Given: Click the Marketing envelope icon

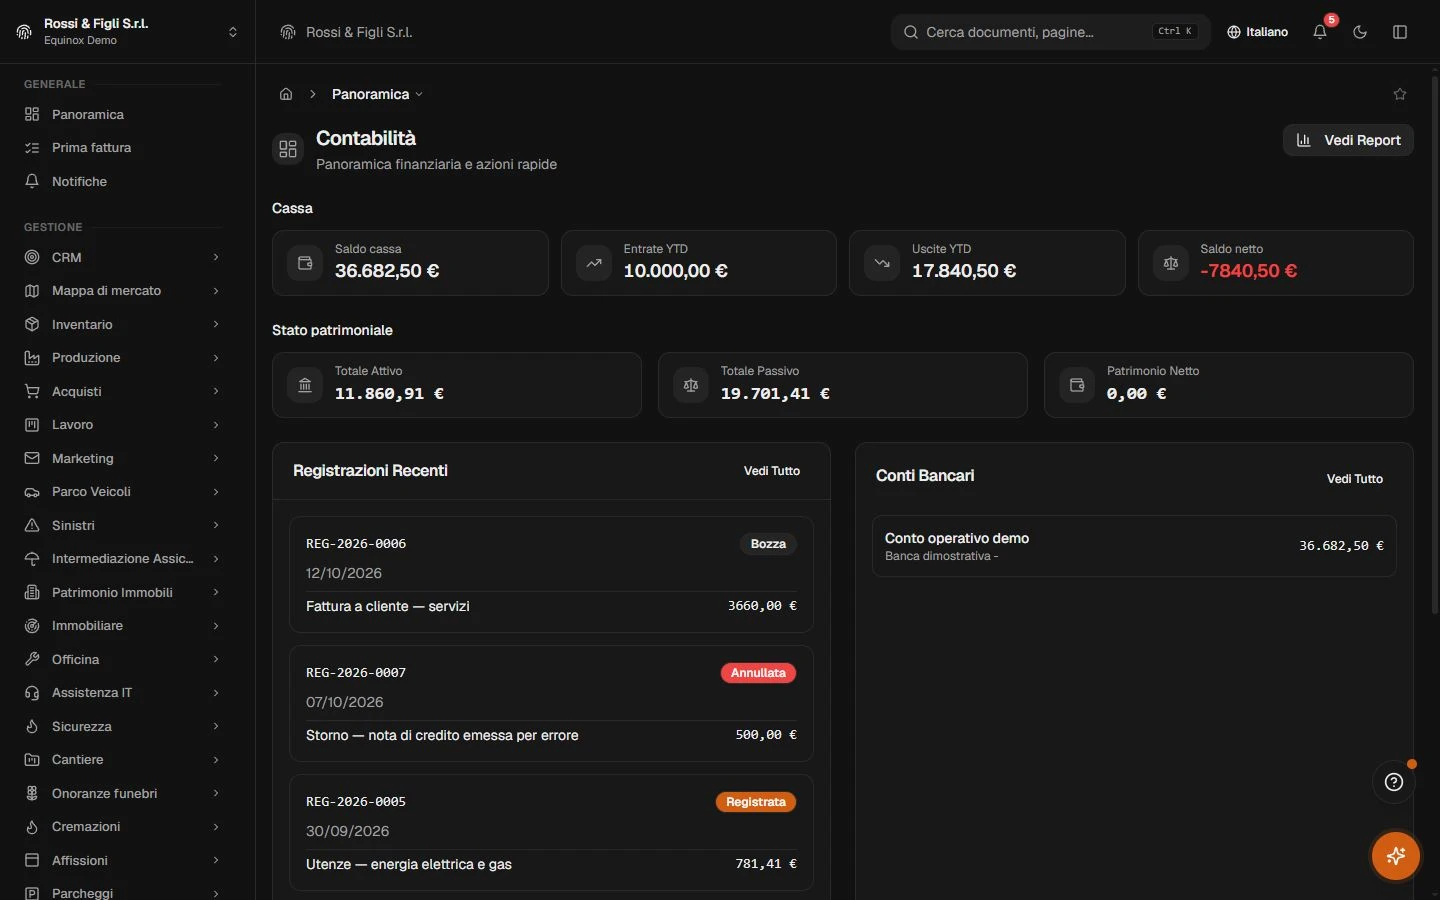Looking at the screenshot, I should [32, 458].
